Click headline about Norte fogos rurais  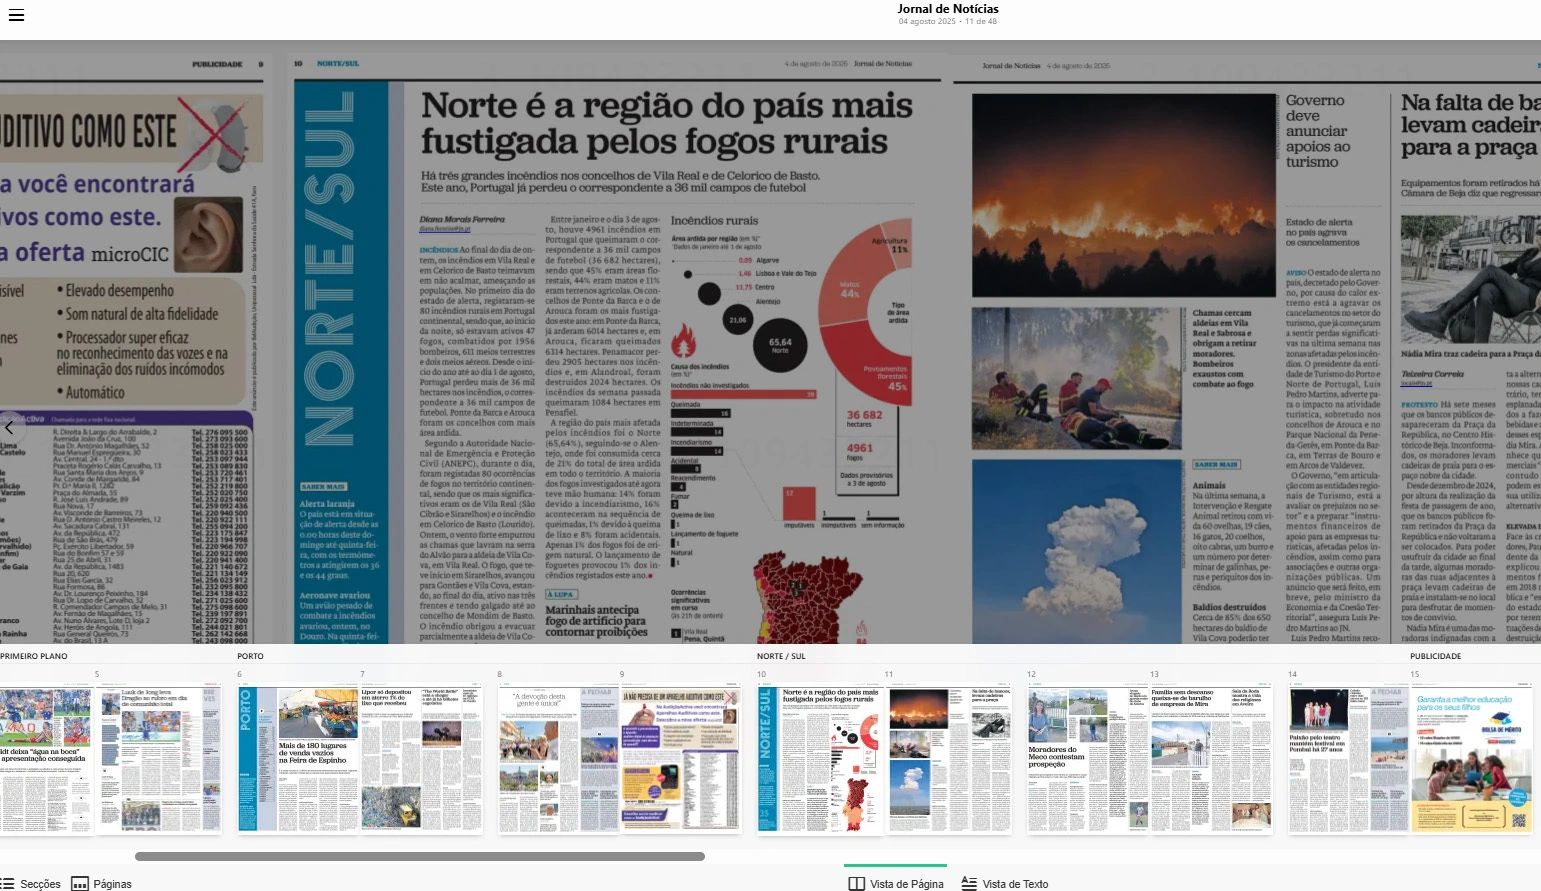click(666, 123)
